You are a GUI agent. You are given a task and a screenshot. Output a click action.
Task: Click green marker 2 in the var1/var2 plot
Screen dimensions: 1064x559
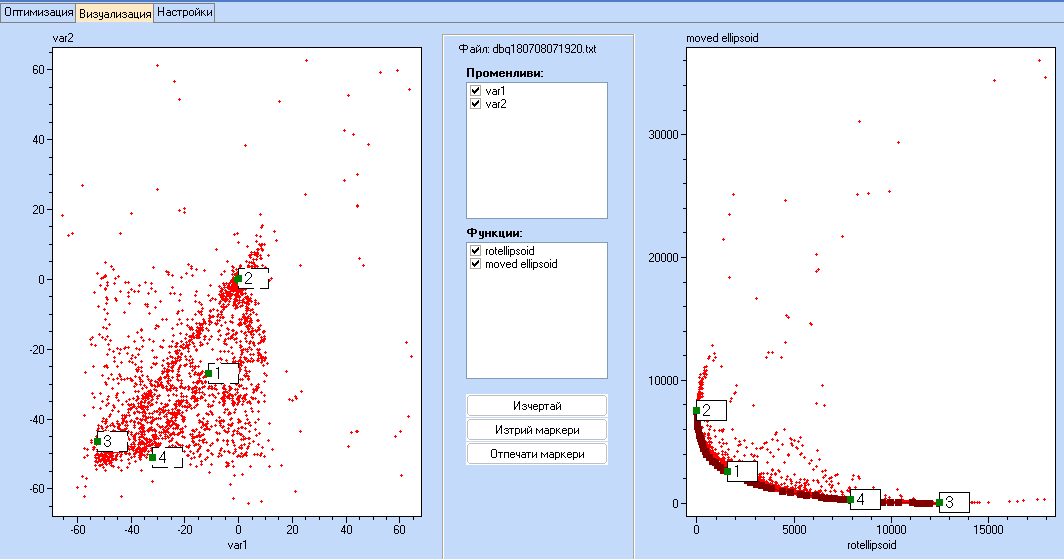(x=238, y=279)
